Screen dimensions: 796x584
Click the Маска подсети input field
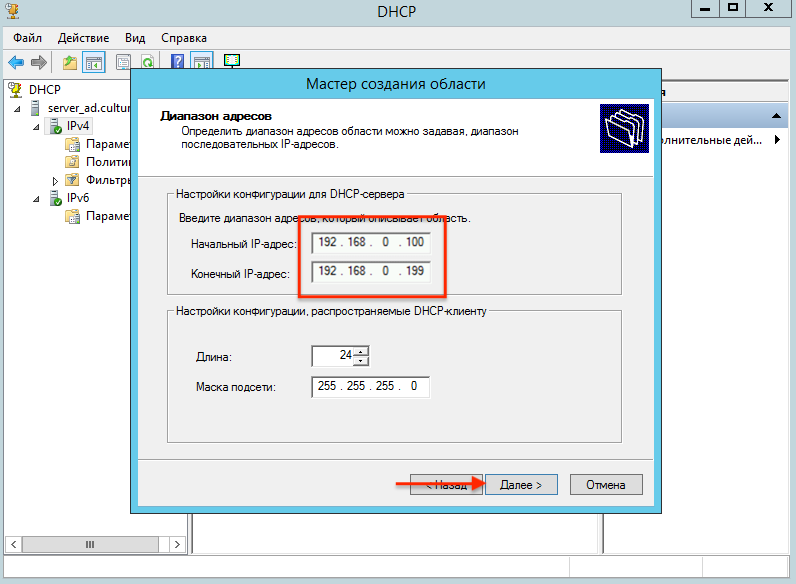(x=370, y=386)
